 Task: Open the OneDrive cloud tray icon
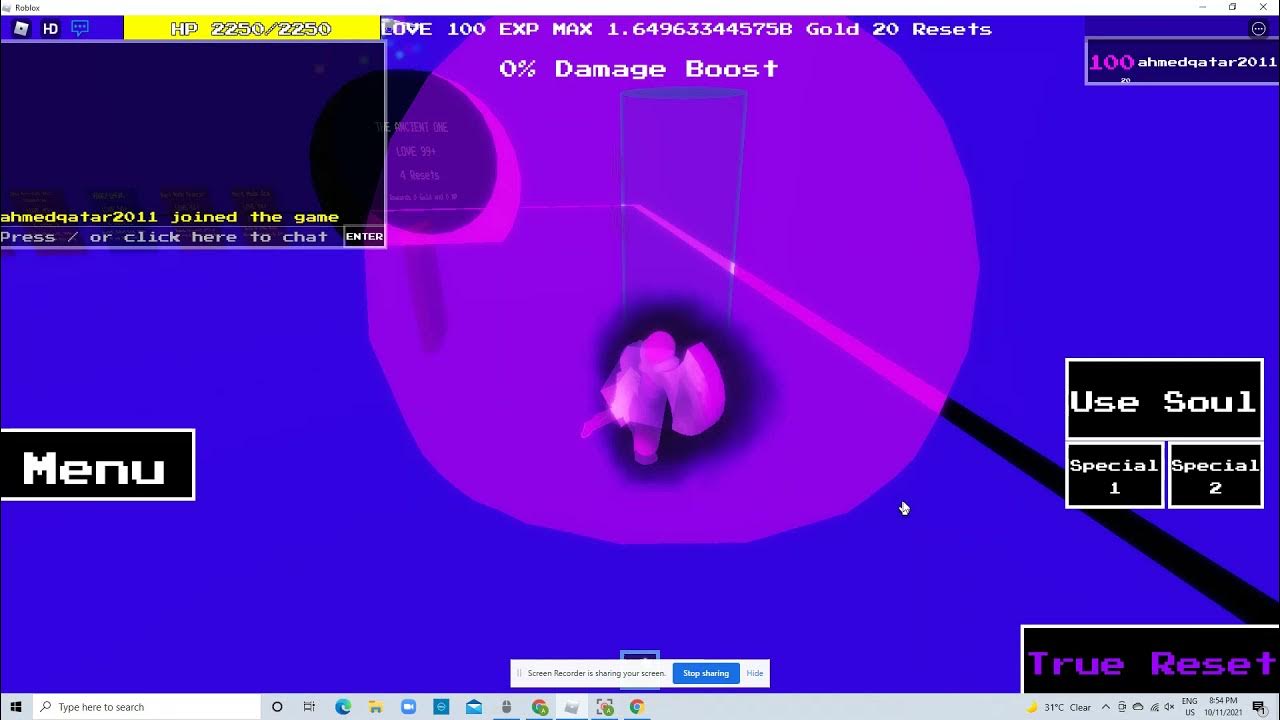tap(1138, 707)
